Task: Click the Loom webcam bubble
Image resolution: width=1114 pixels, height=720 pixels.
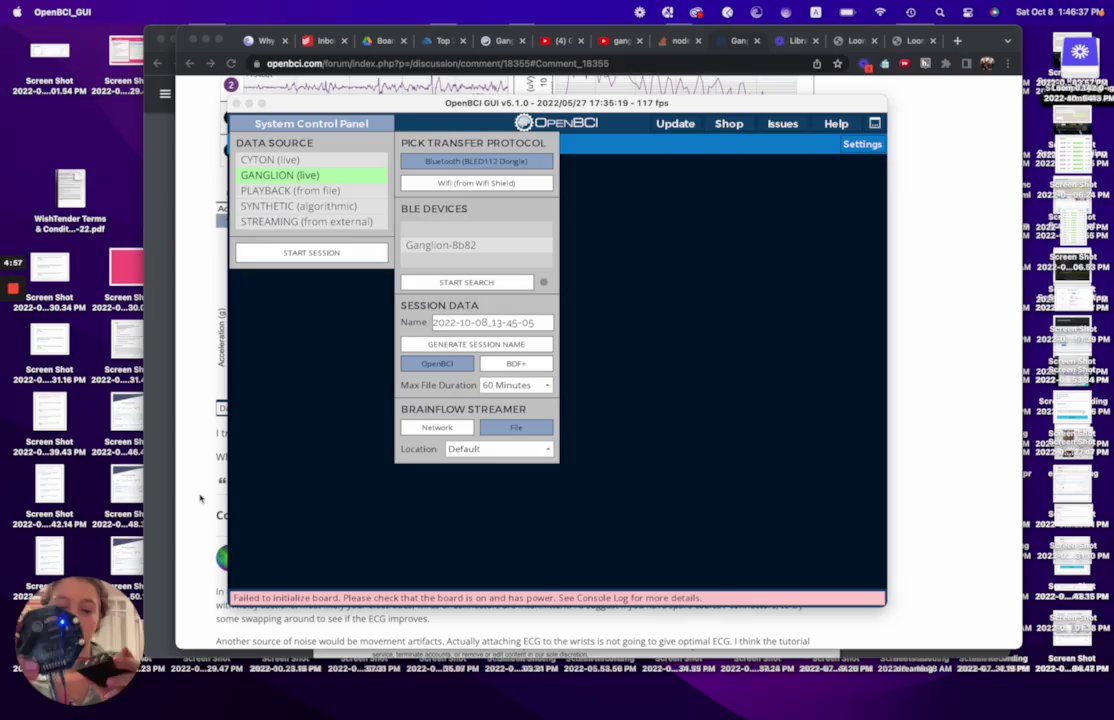Action: pyautogui.click(x=80, y=641)
